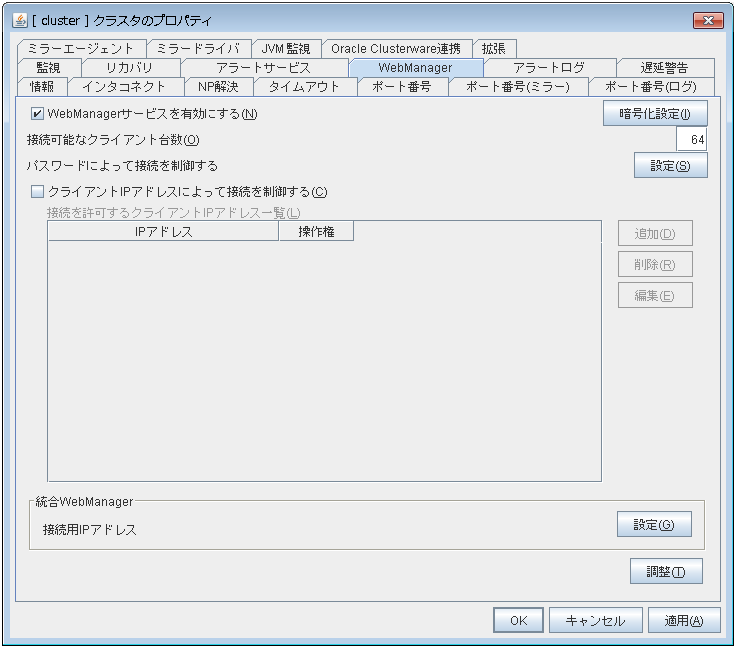
Task: Toggle WebManagerサービスを有効にする checkbox
Action: click(x=38, y=114)
